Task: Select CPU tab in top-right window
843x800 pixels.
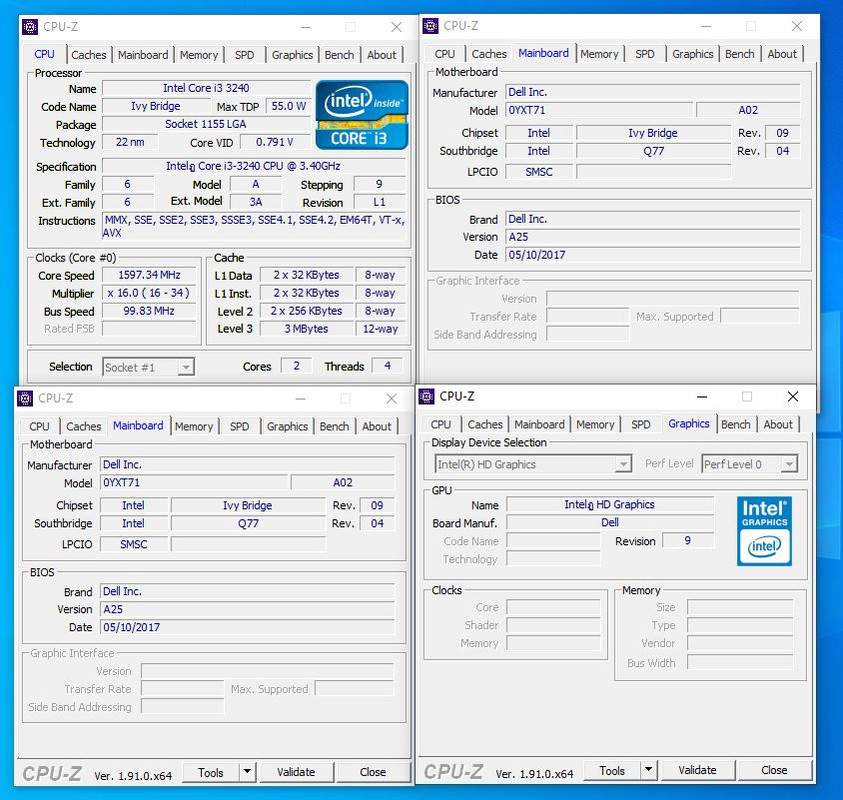Action: click(445, 54)
